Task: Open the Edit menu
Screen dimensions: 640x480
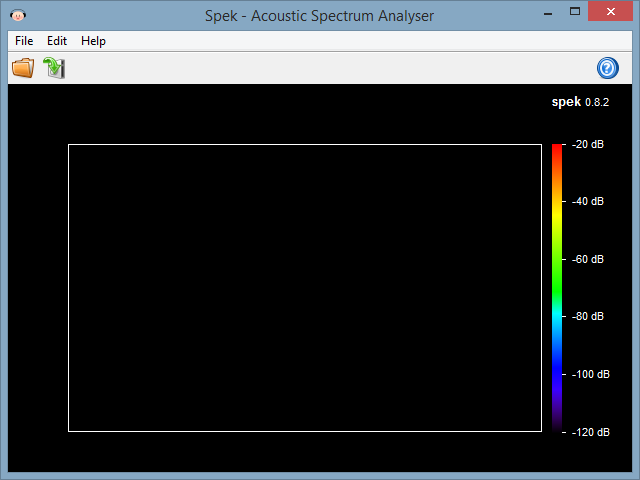Action: coord(57,41)
